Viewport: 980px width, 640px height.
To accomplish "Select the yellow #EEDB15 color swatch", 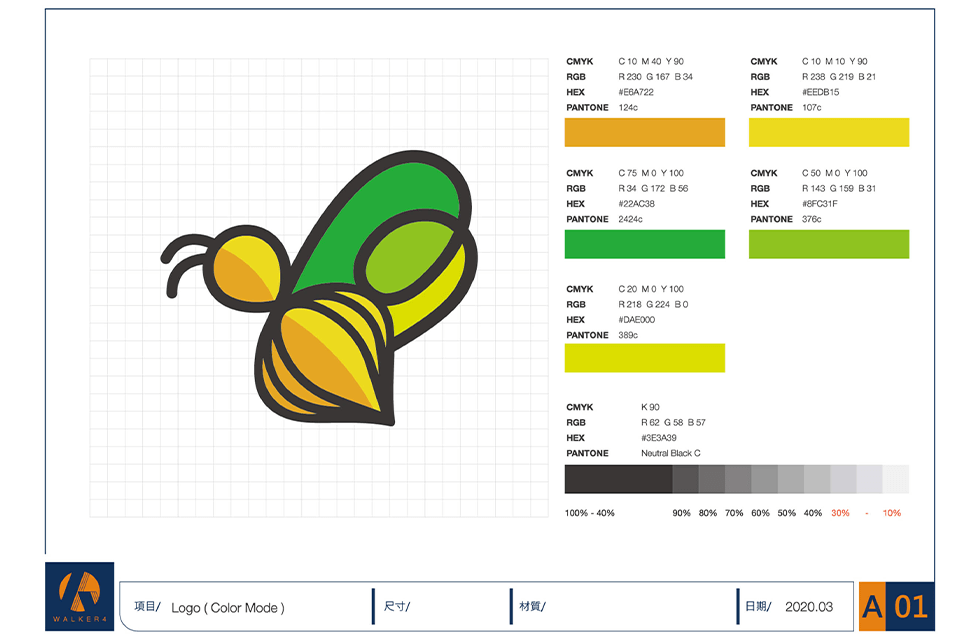I will pyautogui.click(x=828, y=132).
